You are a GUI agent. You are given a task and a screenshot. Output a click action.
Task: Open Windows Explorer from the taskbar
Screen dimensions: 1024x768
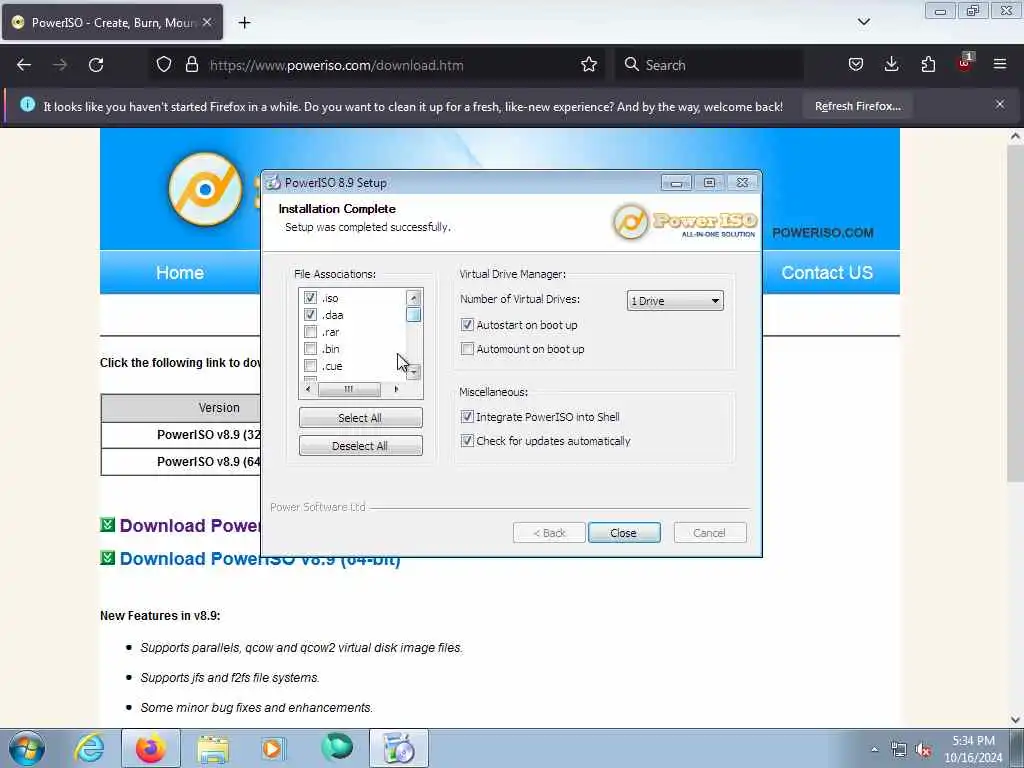213,748
